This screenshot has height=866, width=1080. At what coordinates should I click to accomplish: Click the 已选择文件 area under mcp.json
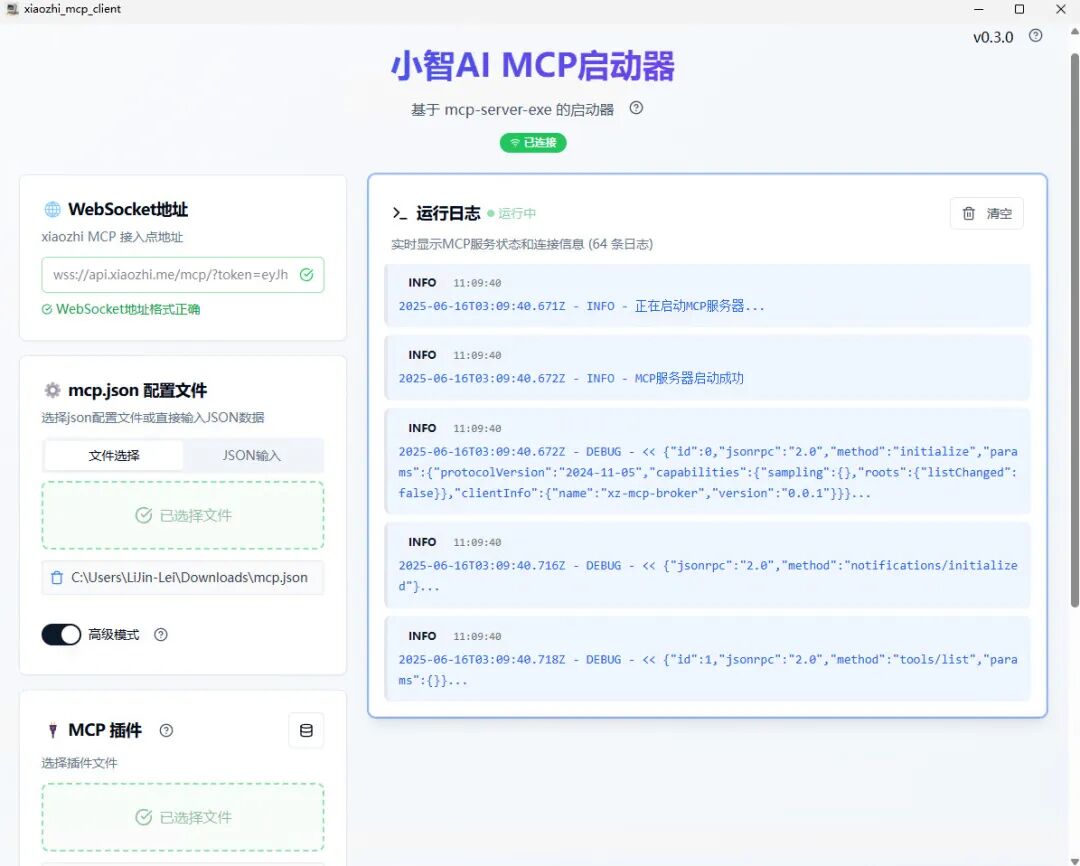tap(182, 516)
